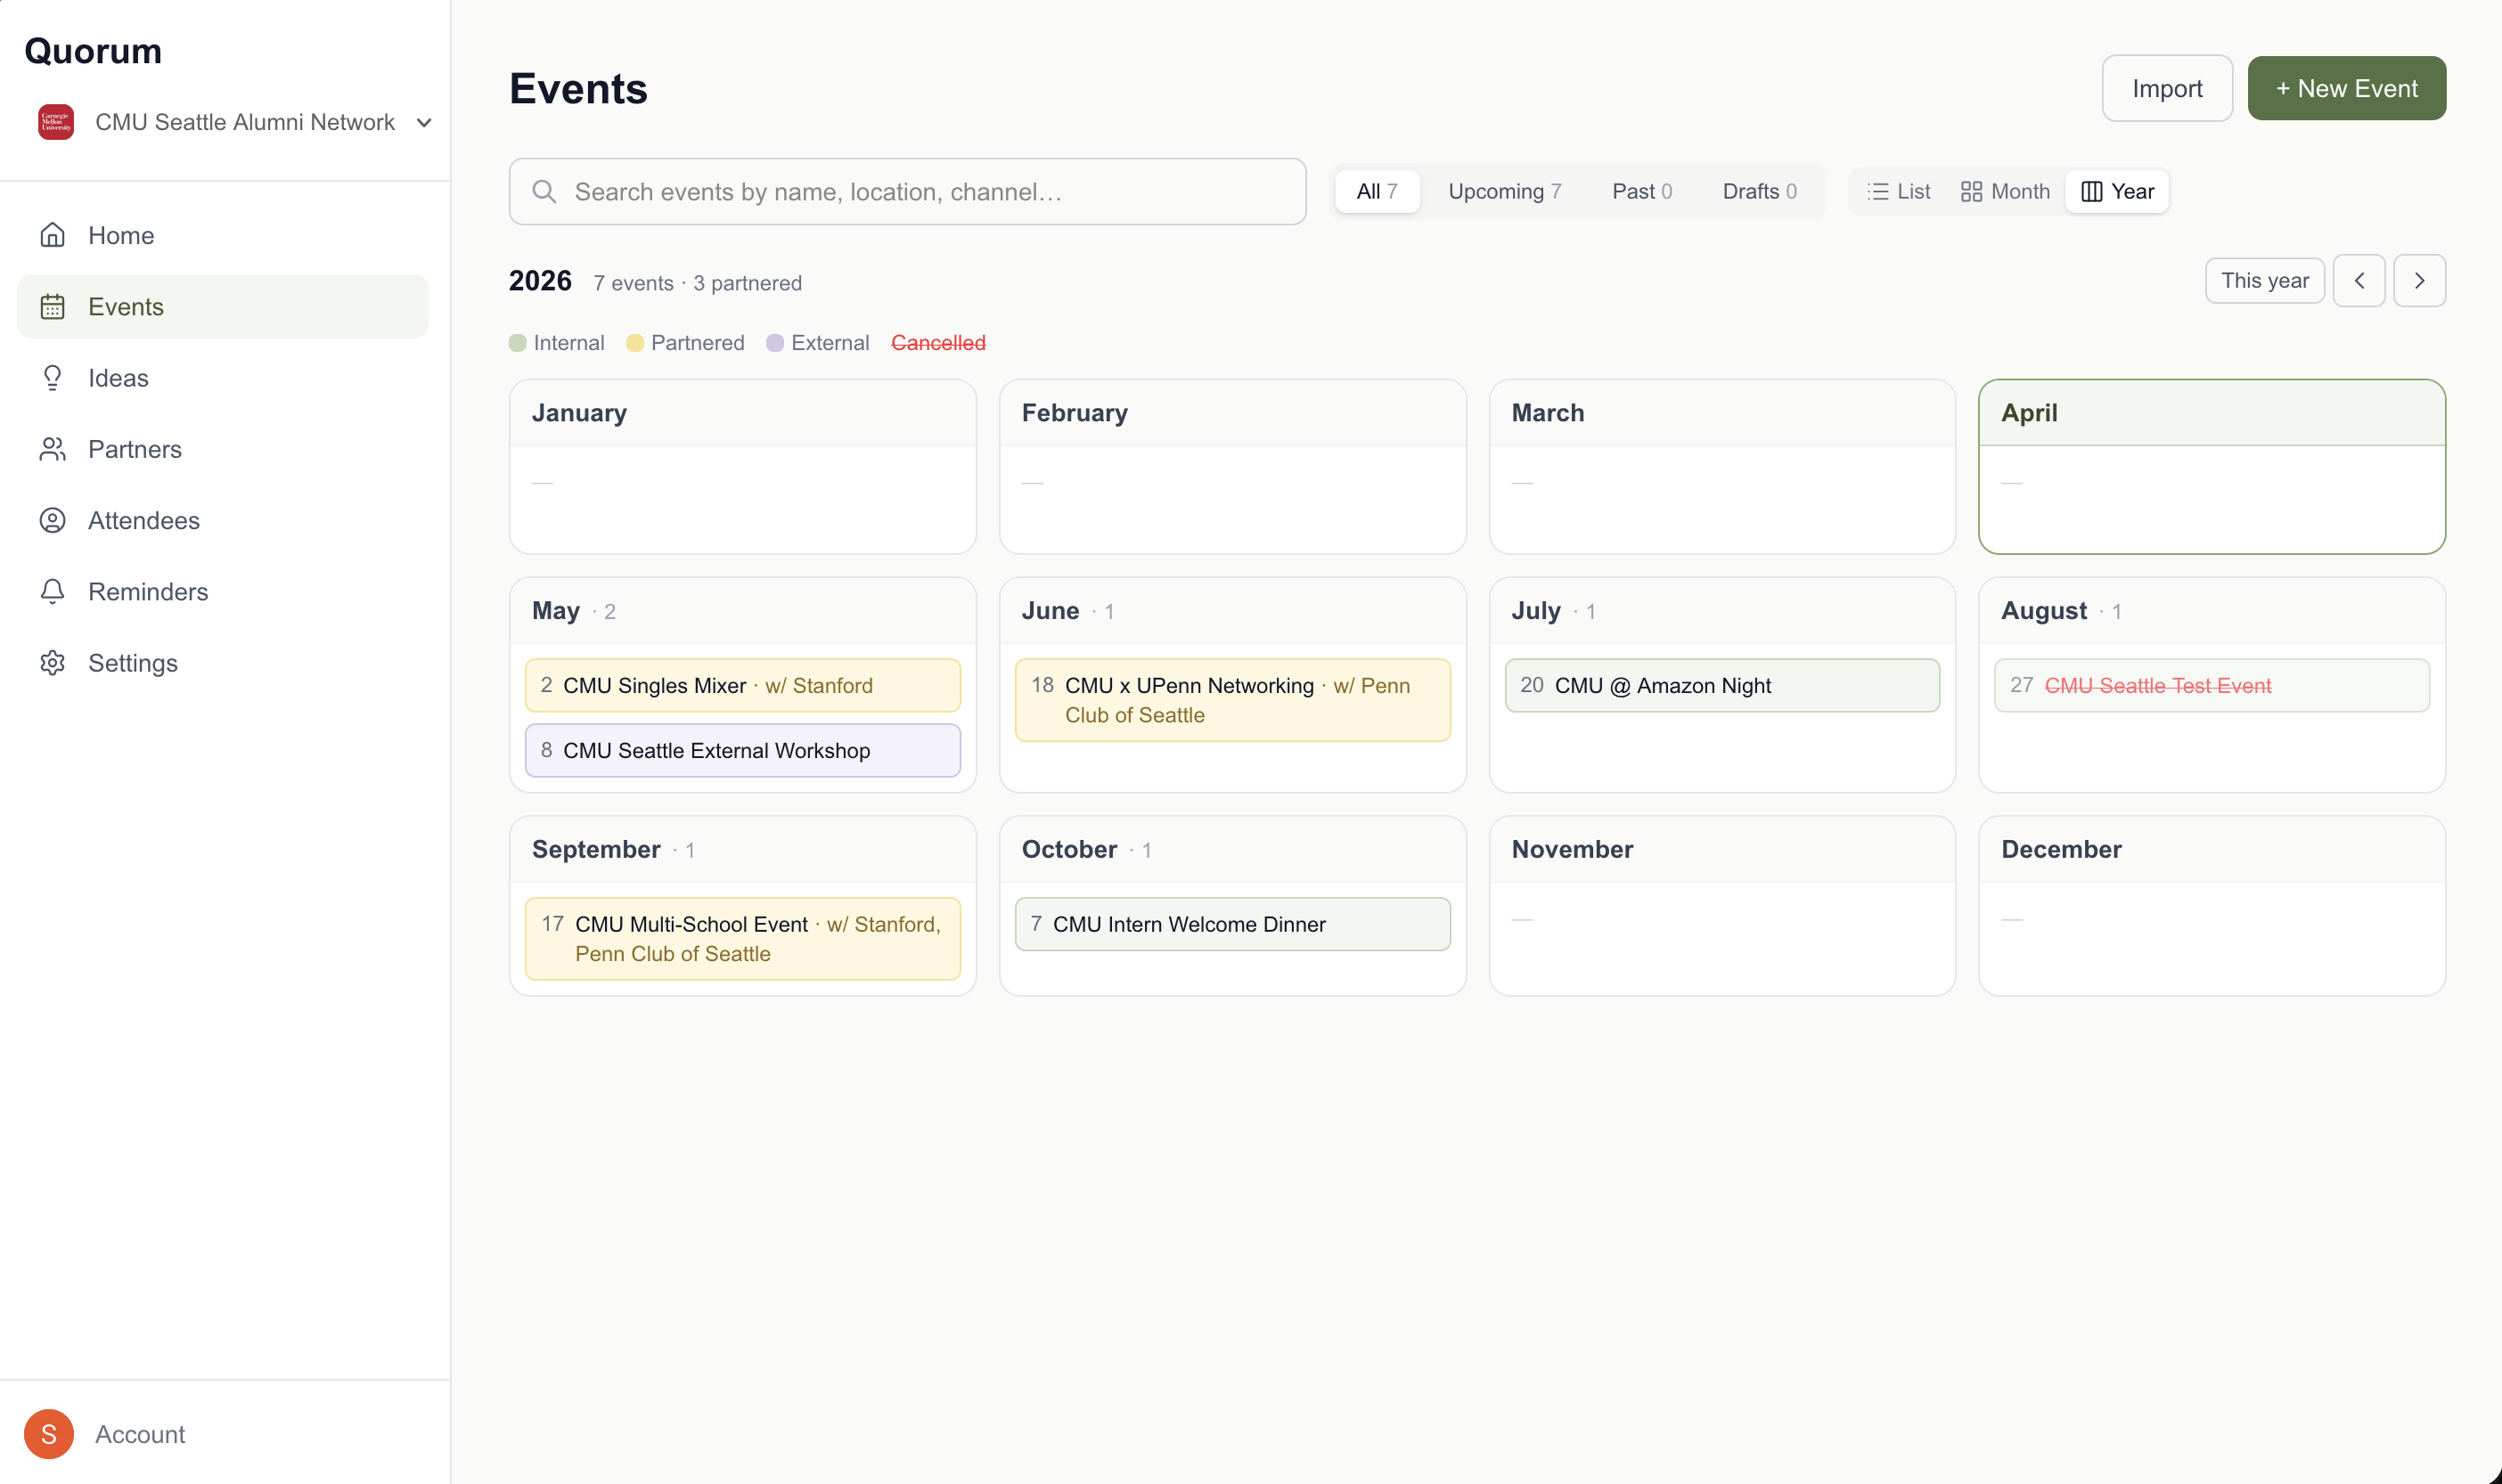Open the Events calendar icon in sidebar

tap(52, 306)
